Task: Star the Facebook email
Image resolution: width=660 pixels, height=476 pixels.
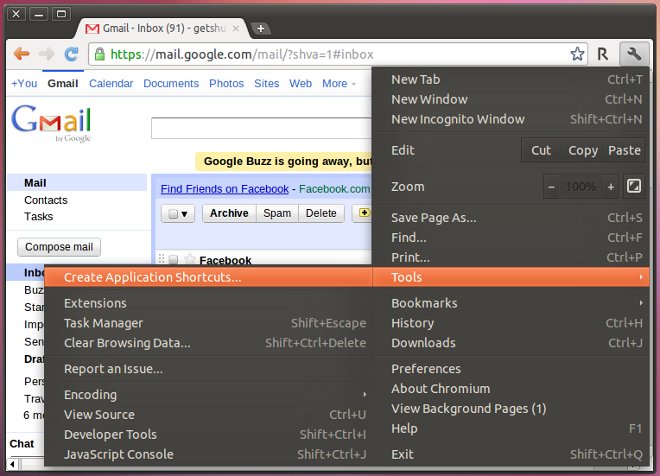Action: click(x=190, y=259)
